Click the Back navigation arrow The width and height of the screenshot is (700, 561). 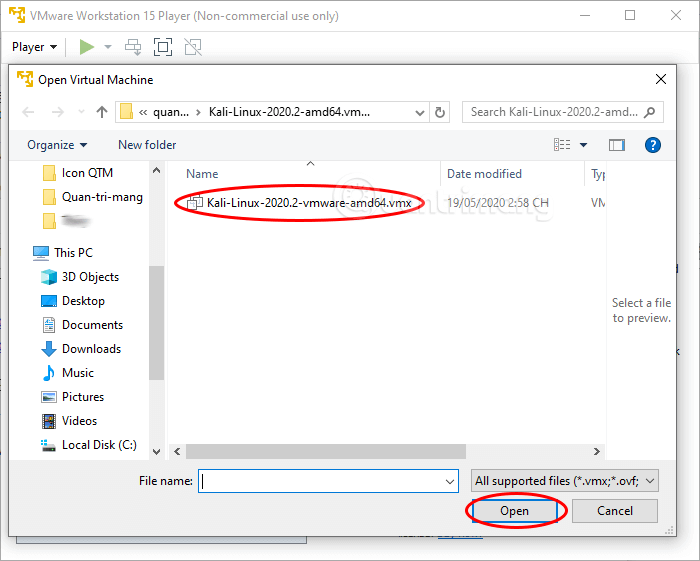[x=28, y=112]
